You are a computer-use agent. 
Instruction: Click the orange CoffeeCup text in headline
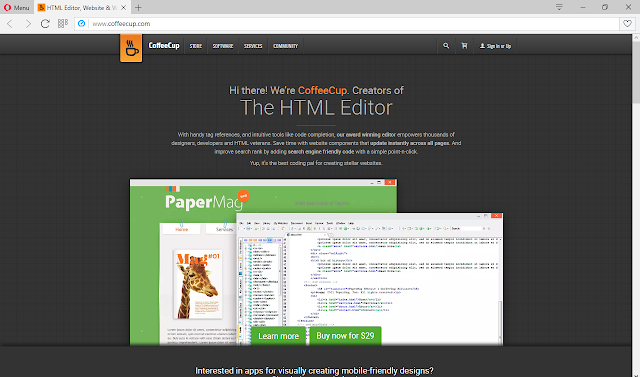click(323, 90)
